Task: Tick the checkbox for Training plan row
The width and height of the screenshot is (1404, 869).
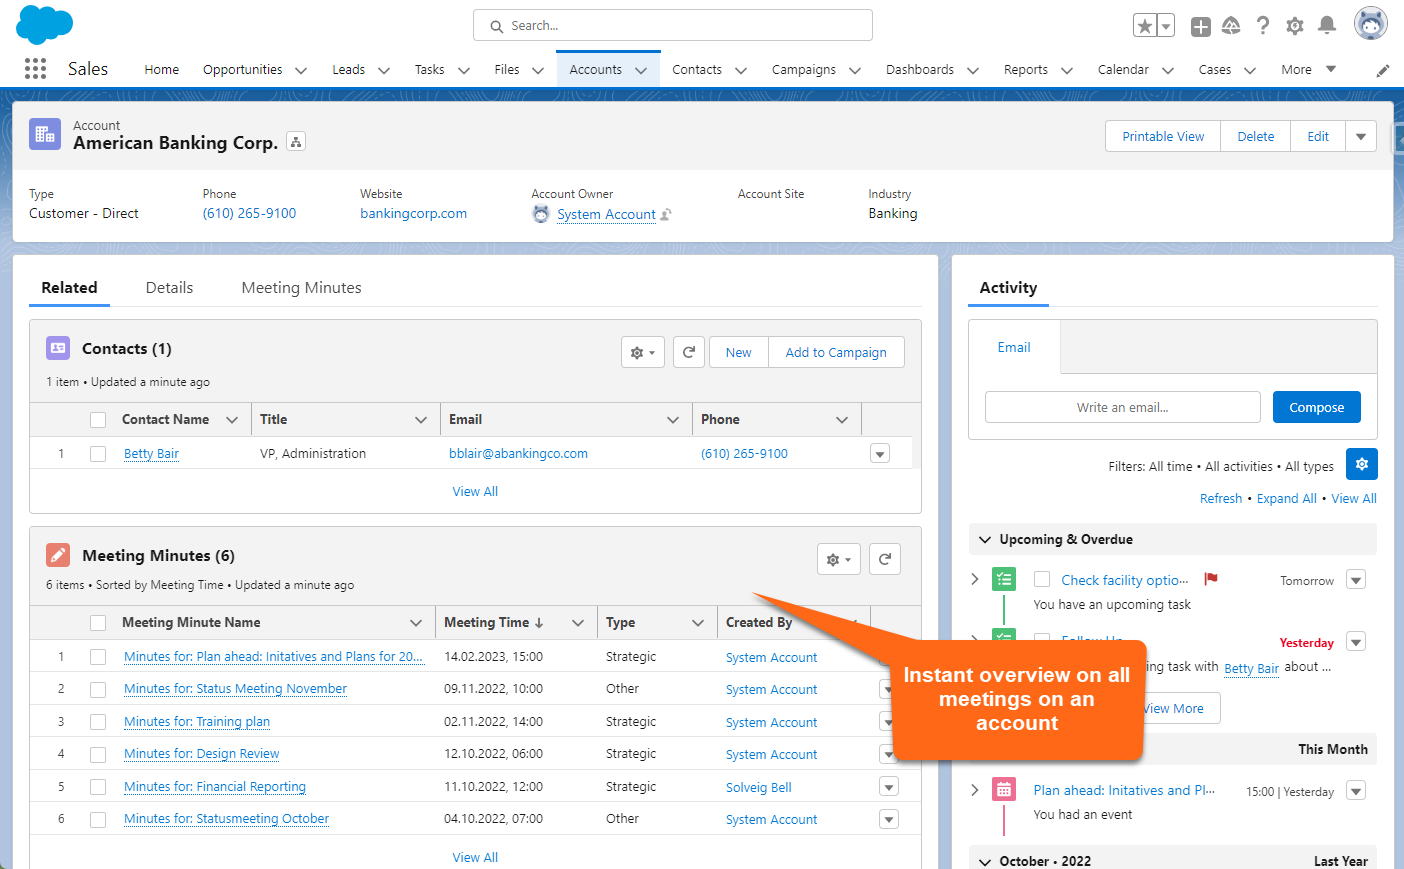Action: coord(98,722)
